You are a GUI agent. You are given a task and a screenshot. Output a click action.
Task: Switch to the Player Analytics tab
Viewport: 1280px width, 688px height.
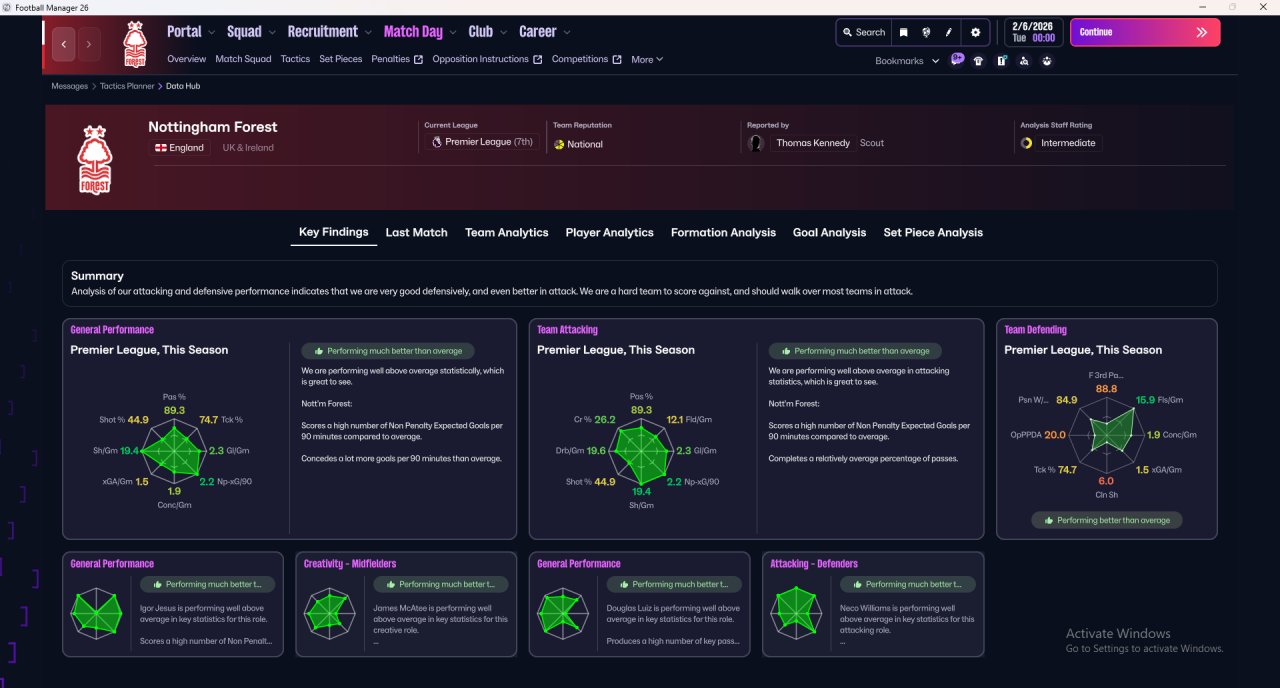tap(609, 232)
